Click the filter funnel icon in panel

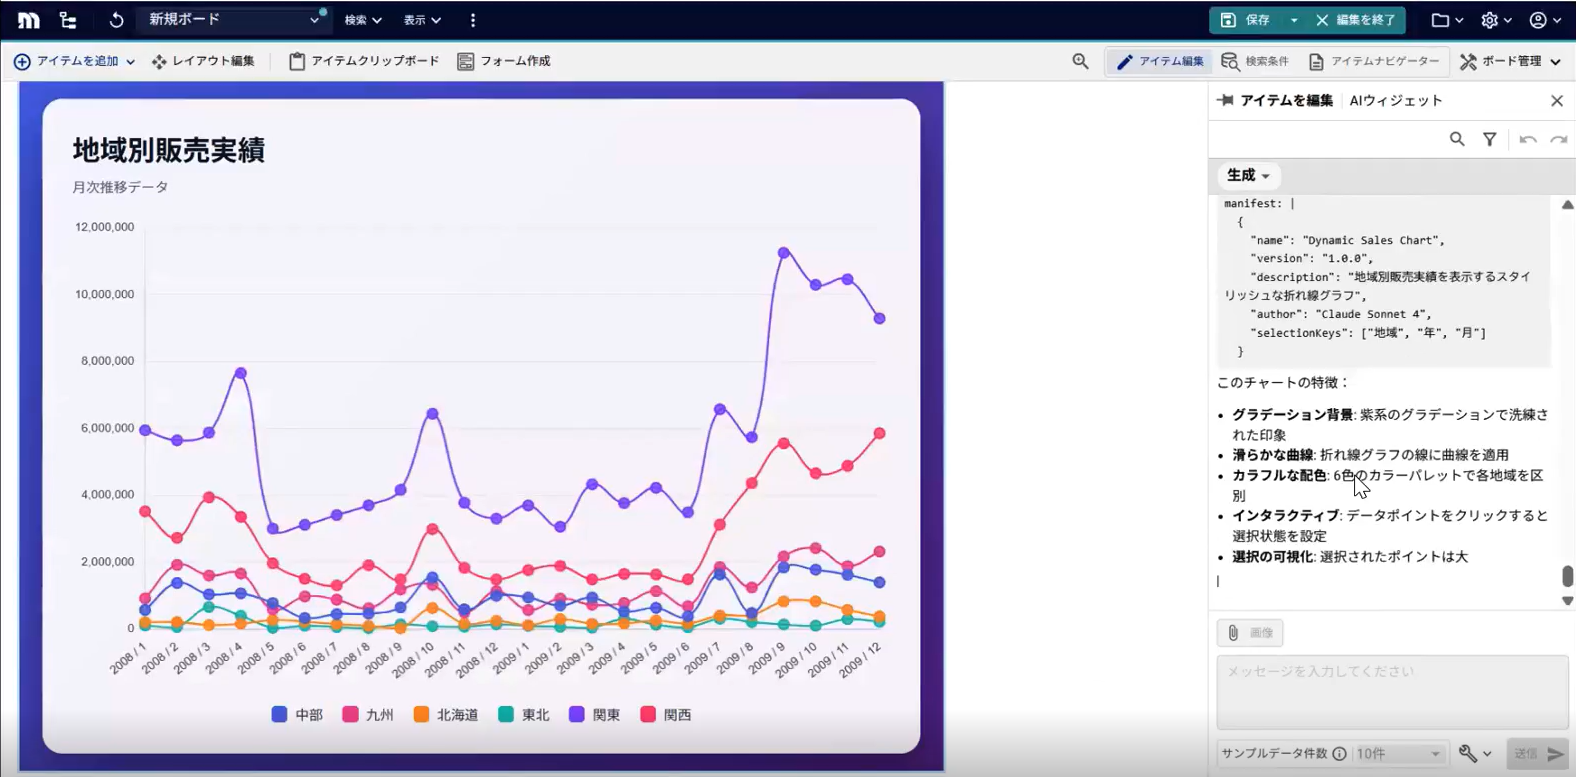tap(1489, 139)
